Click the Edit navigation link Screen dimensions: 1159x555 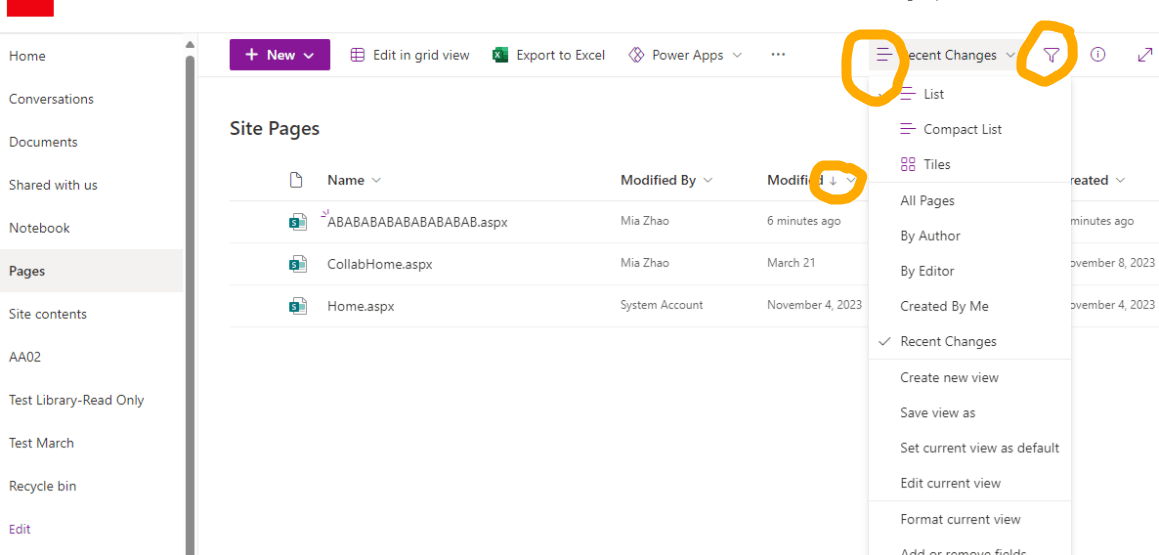coord(20,529)
